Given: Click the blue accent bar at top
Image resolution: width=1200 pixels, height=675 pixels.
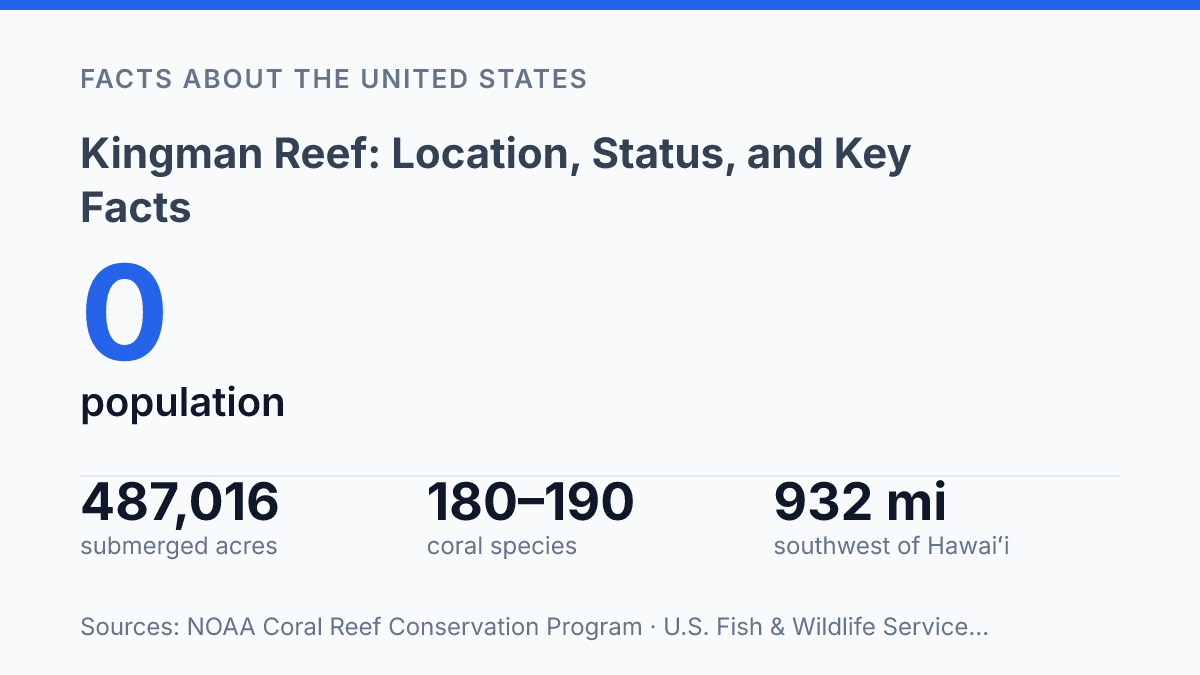Looking at the screenshot, I should [600, 5].
